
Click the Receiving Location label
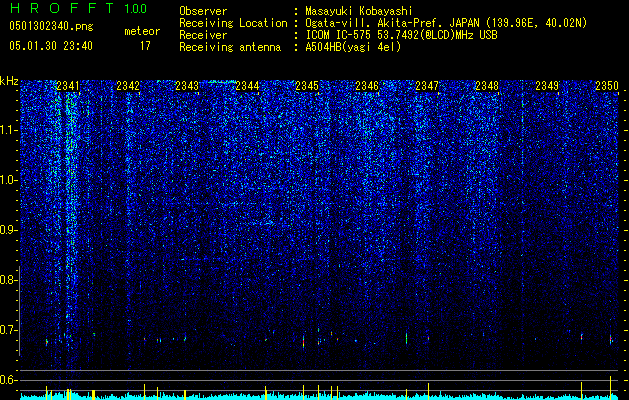[x=233, y=23]
